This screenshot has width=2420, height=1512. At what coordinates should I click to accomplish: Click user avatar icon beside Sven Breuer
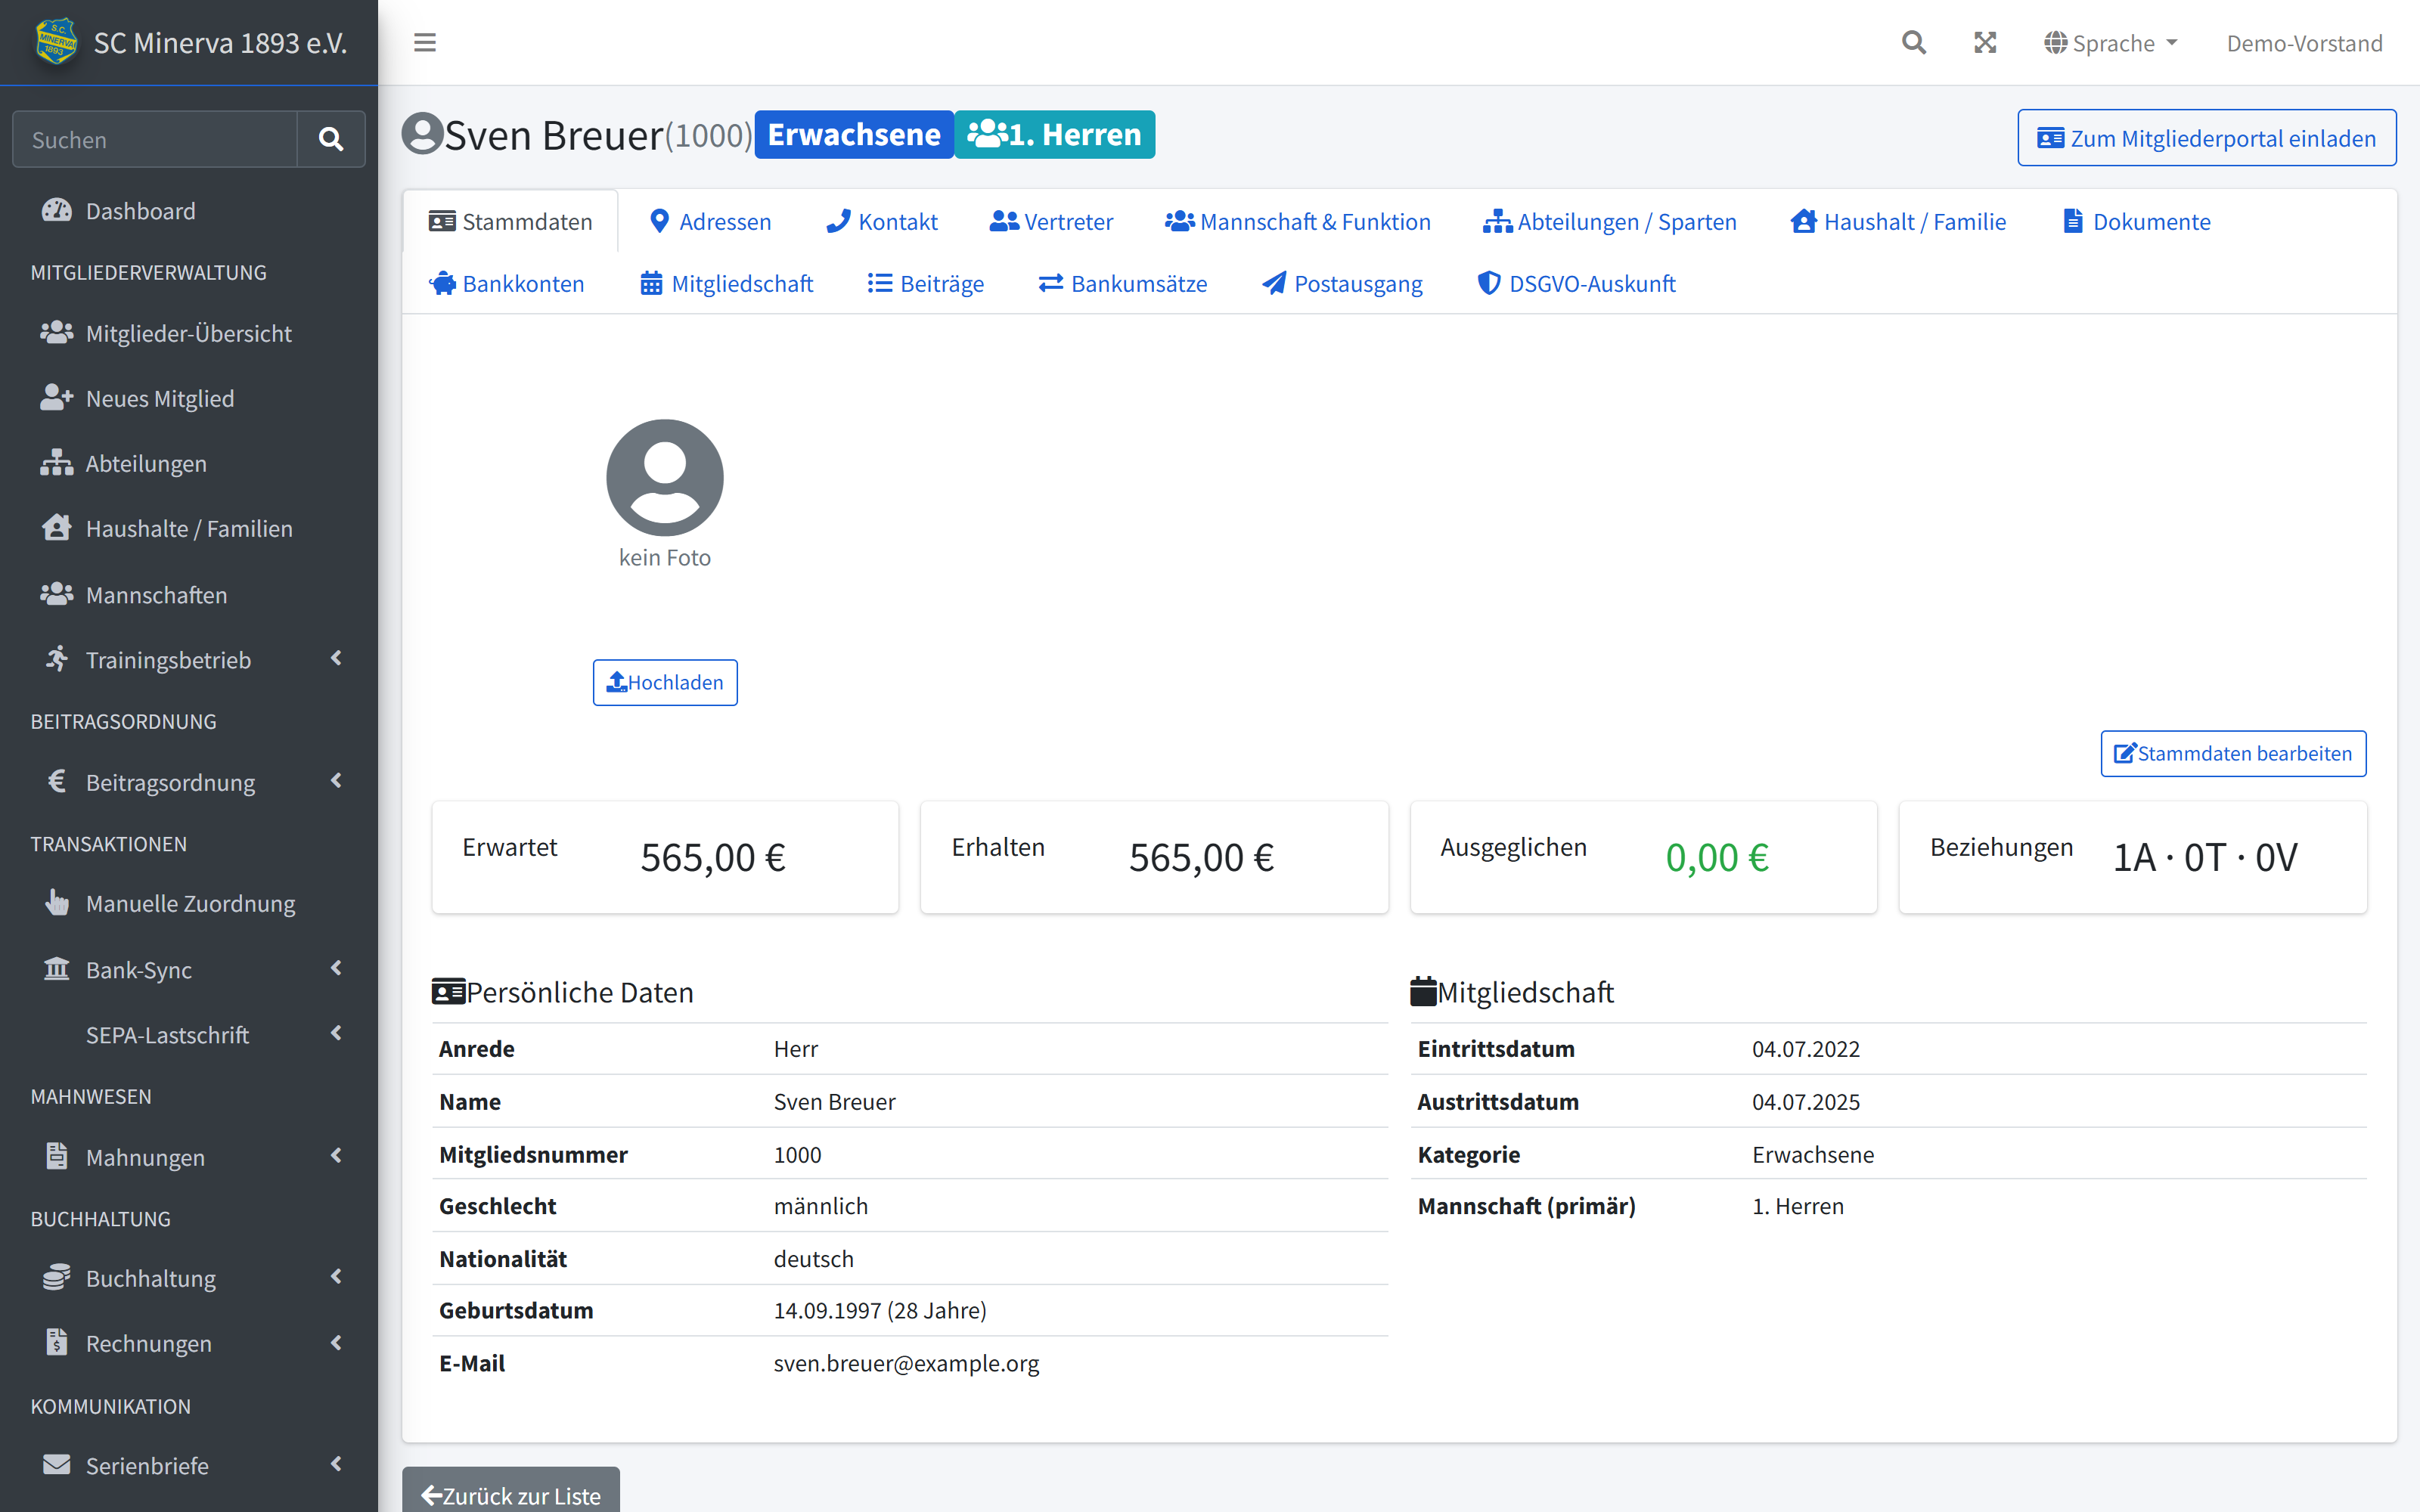click(x=422, y=133)
